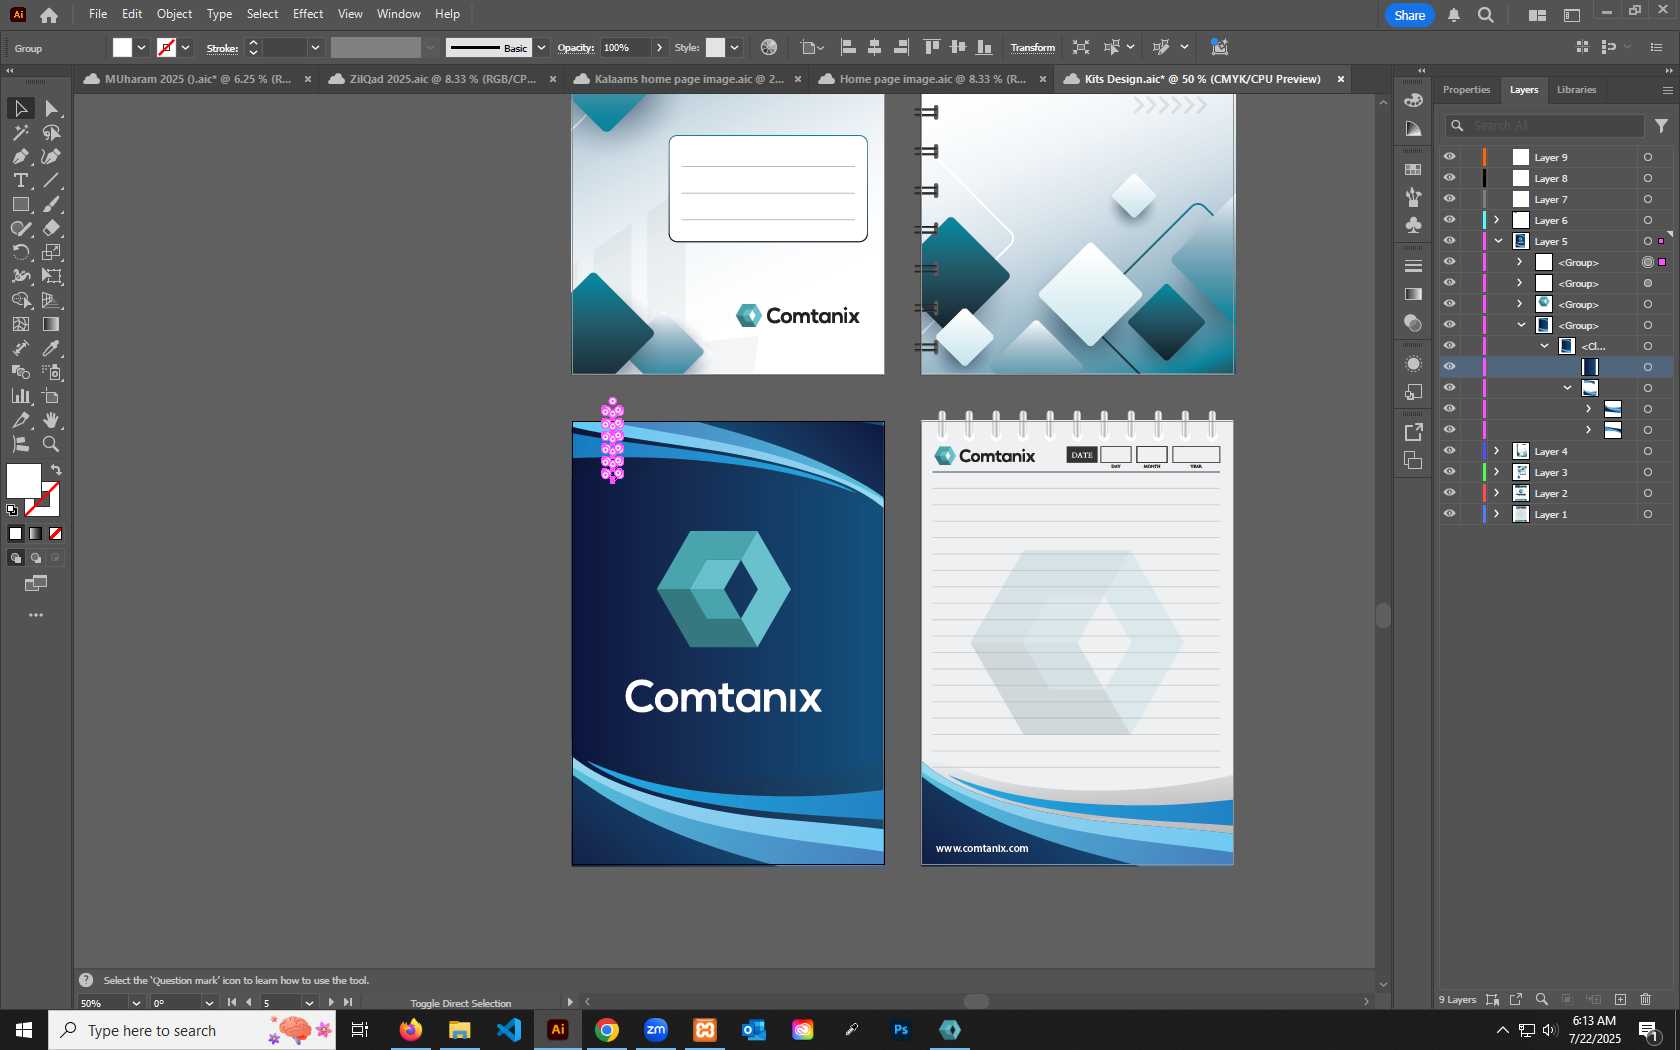Screen dimensions: 1680x1050
Task: Delete selection with trash icon
Action: pos(1646,999)
